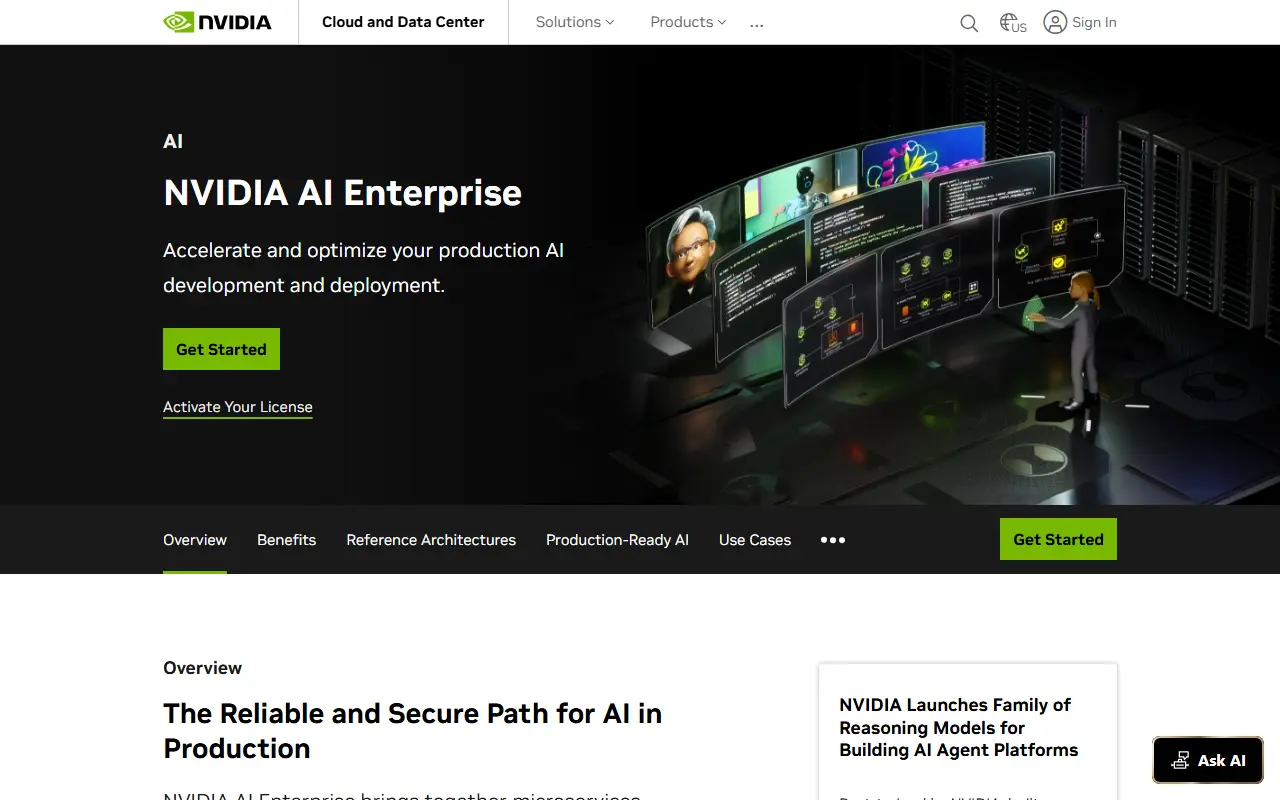Open the NVIDIA reasoning models news card
The image size is (1280, 800).
(x=968, y=731)
